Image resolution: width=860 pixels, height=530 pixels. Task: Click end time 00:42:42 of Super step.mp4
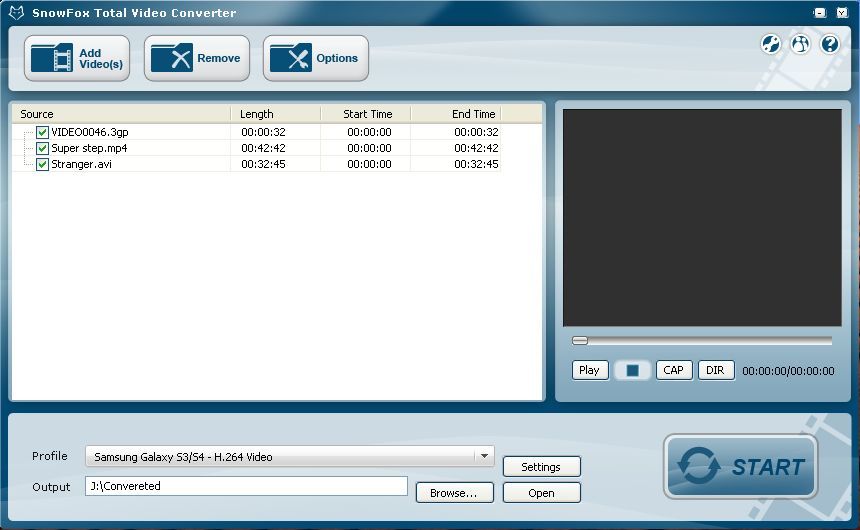coord(476,148)
